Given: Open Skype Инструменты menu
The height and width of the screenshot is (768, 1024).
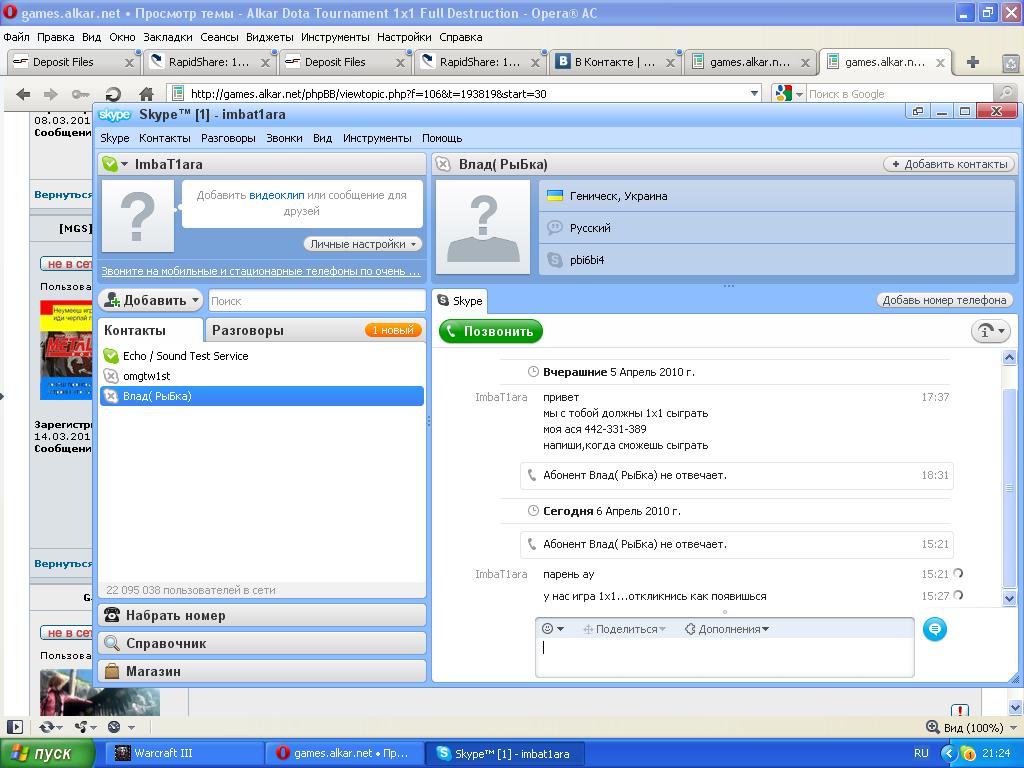Looking at the screenshot, I should point(377,138).
